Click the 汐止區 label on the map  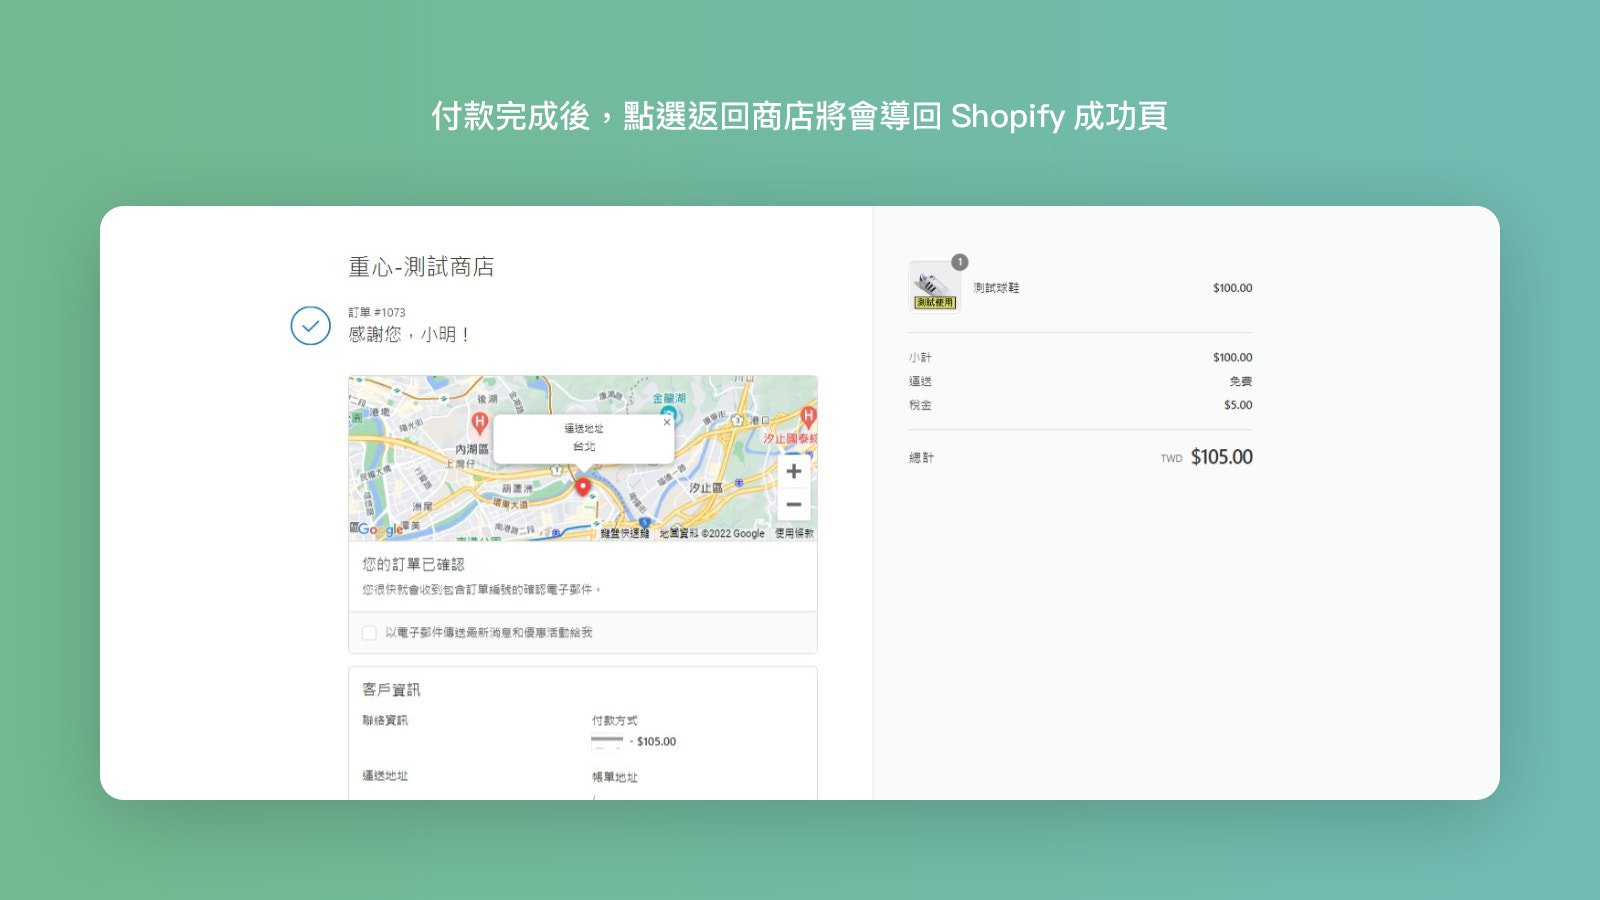[x=705, y=488]
